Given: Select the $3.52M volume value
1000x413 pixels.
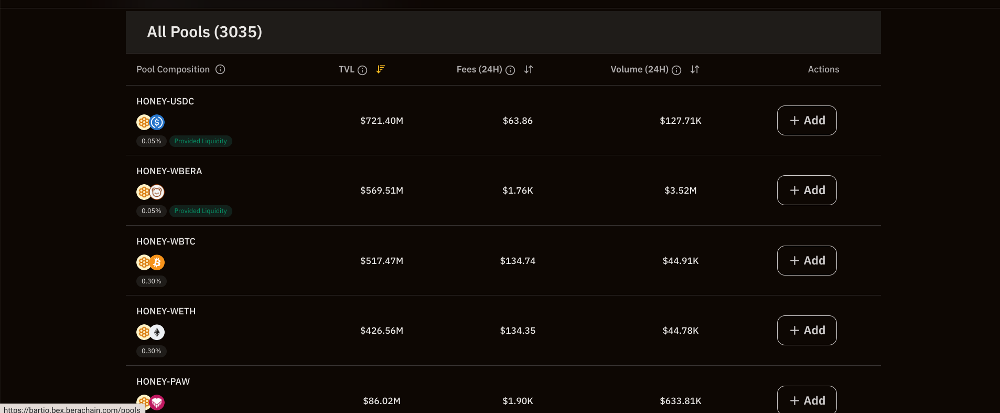Looking at the screenshot, I should [680, 191].
